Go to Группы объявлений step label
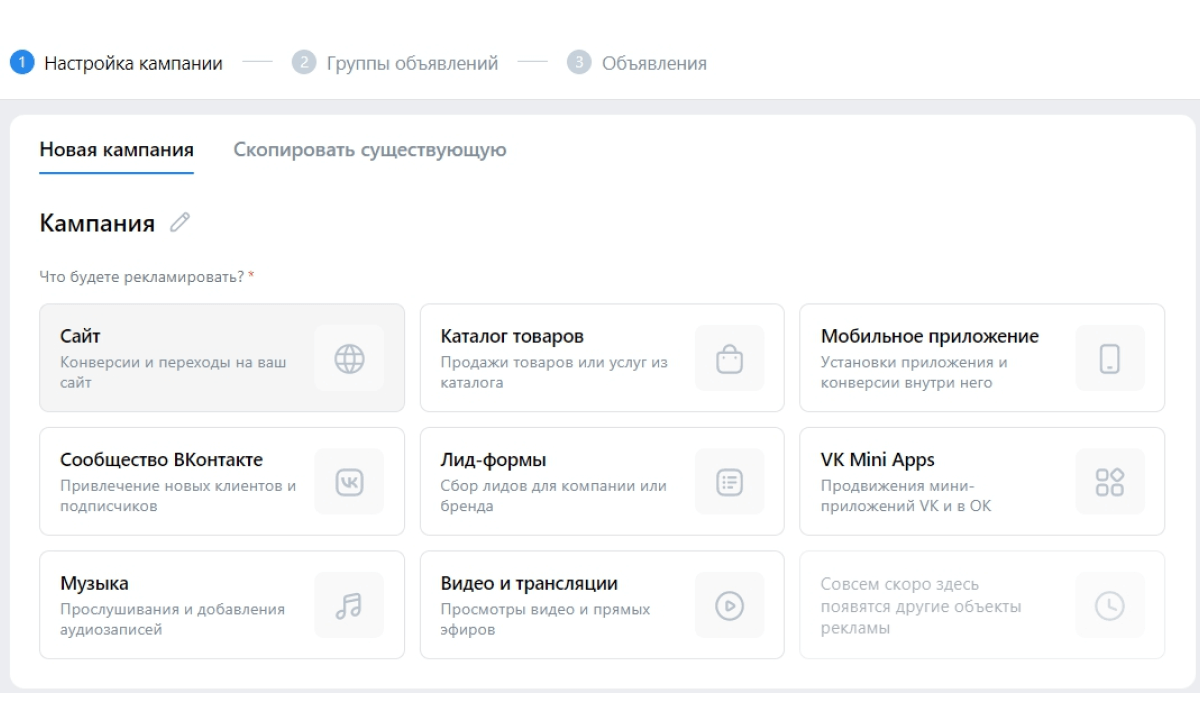1200x720 pixels. point(412,63)
